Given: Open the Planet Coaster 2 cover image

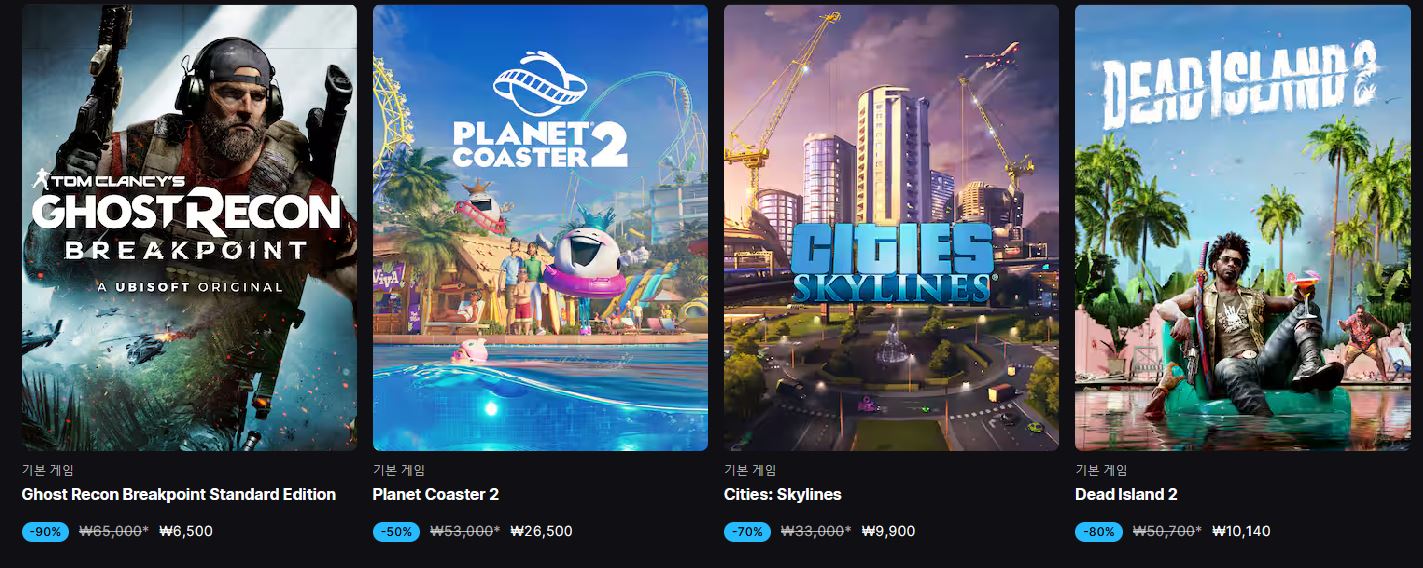Looking at the screenshot, I should 540,228.
